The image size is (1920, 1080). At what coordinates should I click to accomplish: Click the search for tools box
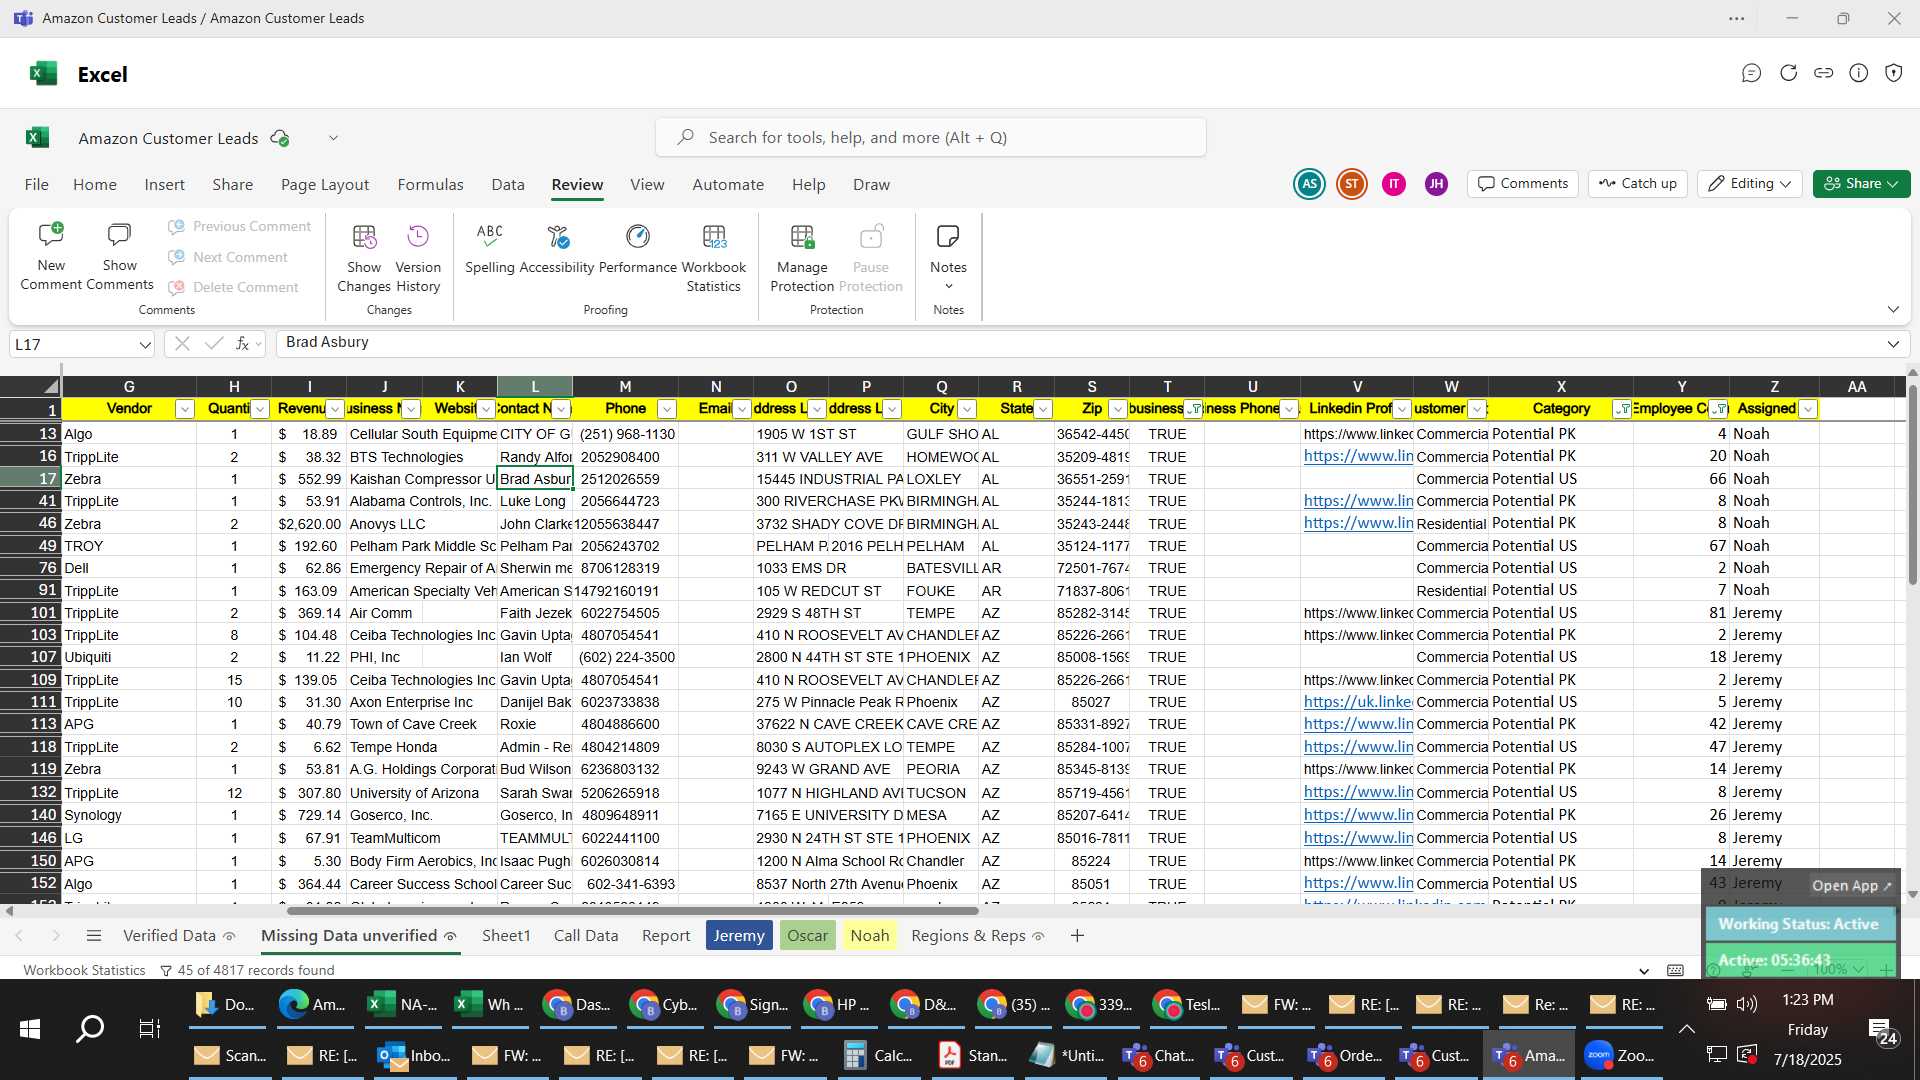click(x=931, y=138)
